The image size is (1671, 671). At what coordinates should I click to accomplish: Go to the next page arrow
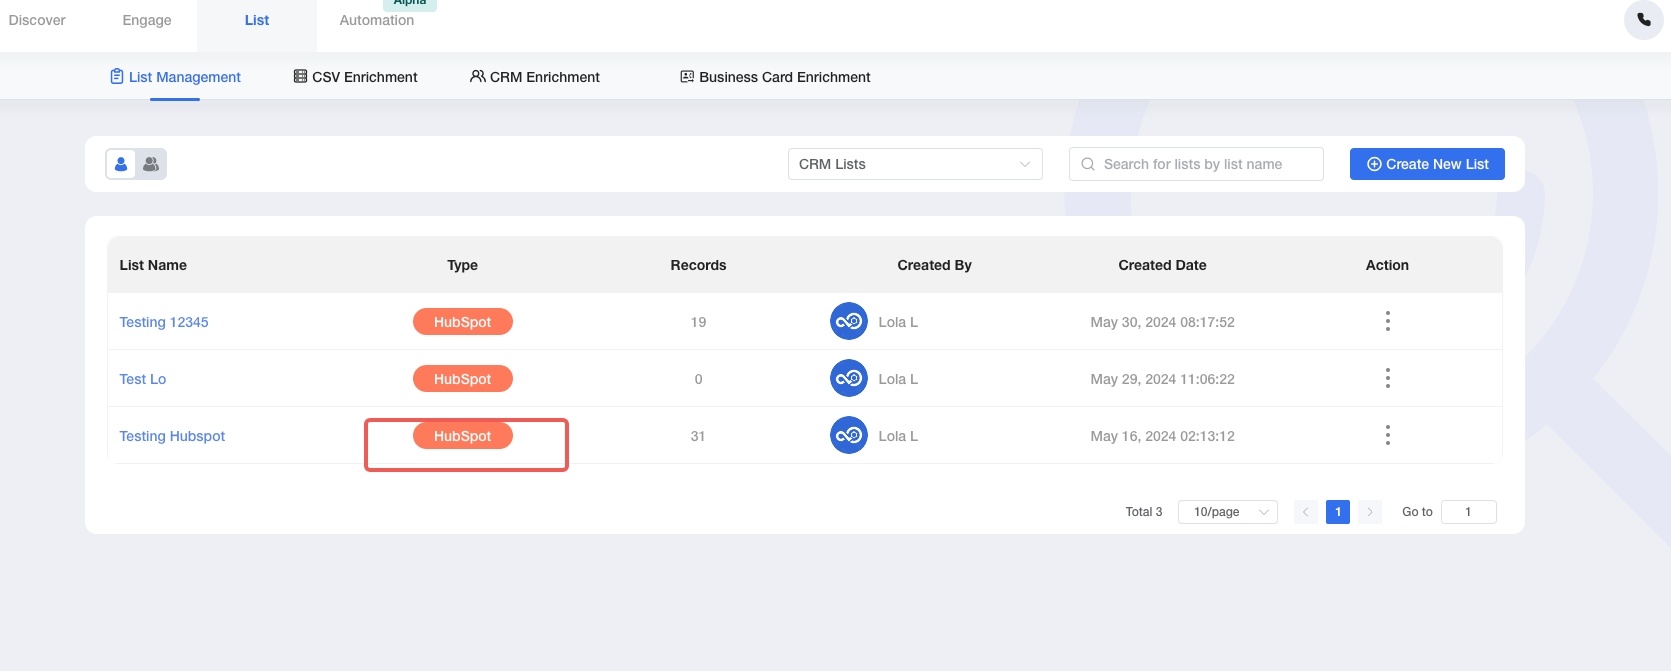click(1370, 512)
